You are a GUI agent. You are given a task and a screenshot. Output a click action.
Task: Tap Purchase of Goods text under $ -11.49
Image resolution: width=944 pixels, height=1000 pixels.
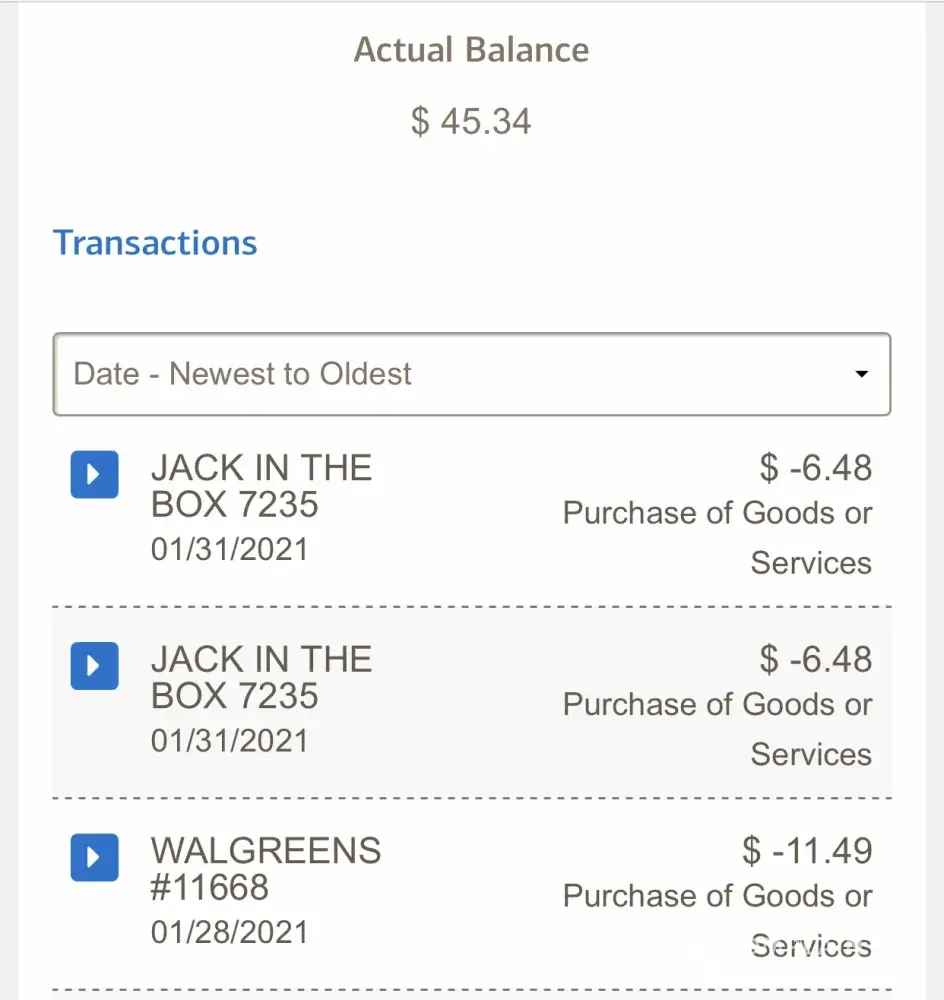coord(717,896)
